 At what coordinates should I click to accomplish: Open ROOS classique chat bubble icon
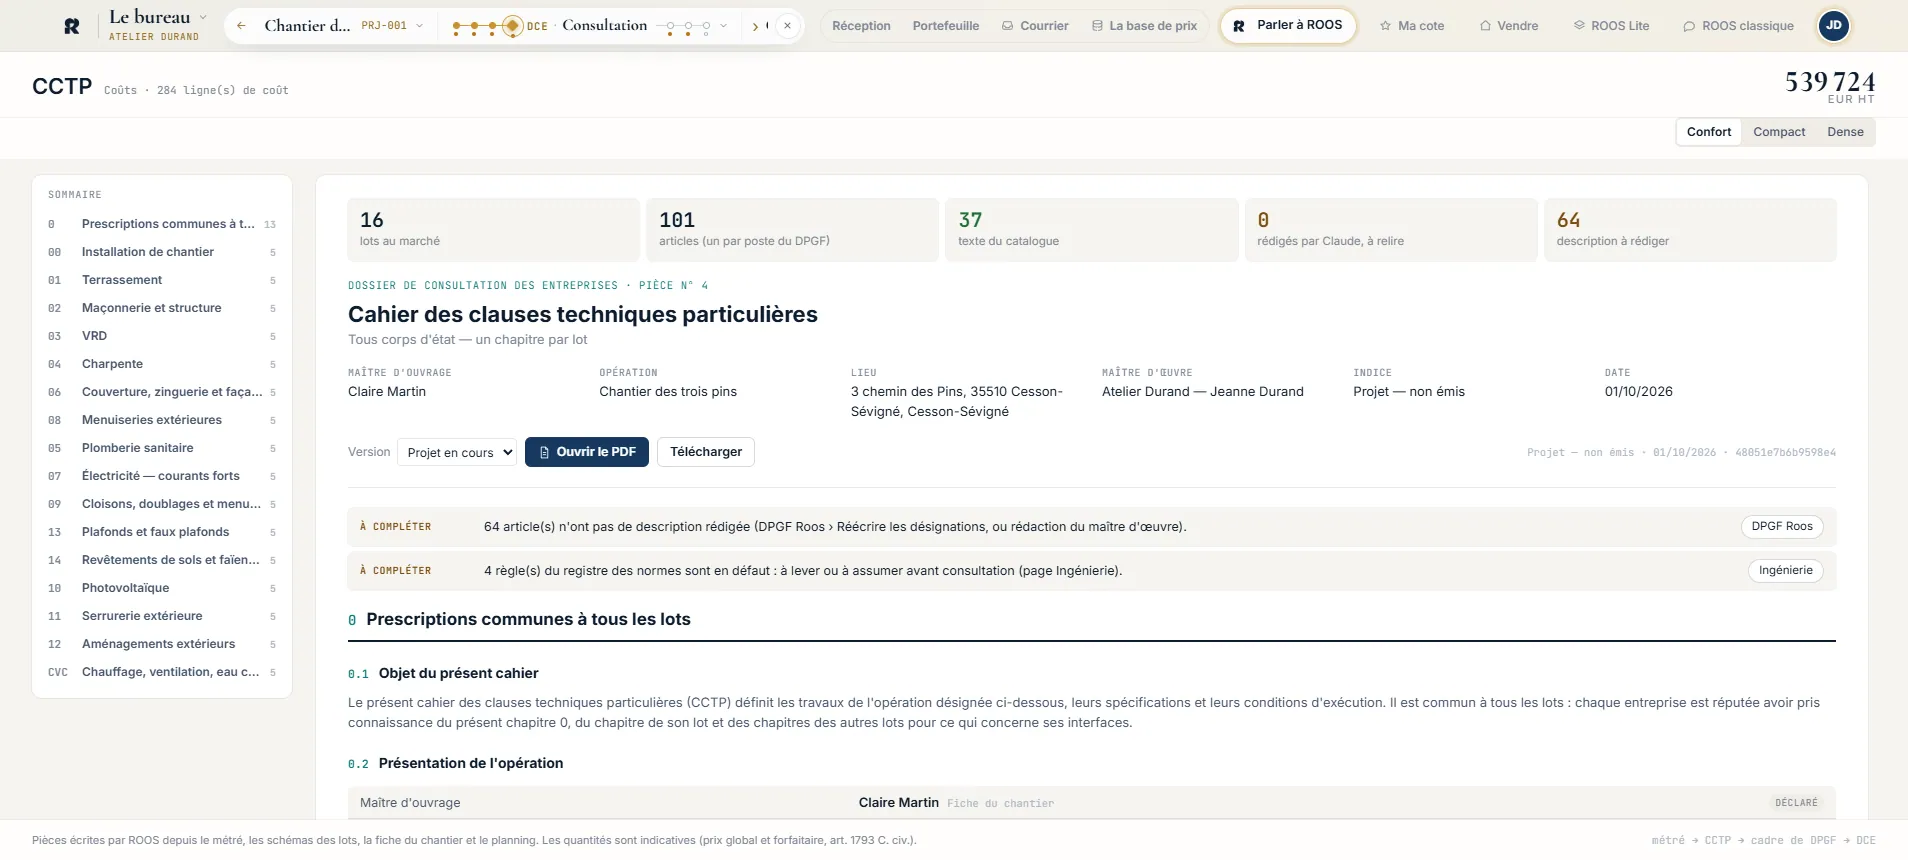point(1689,26)
